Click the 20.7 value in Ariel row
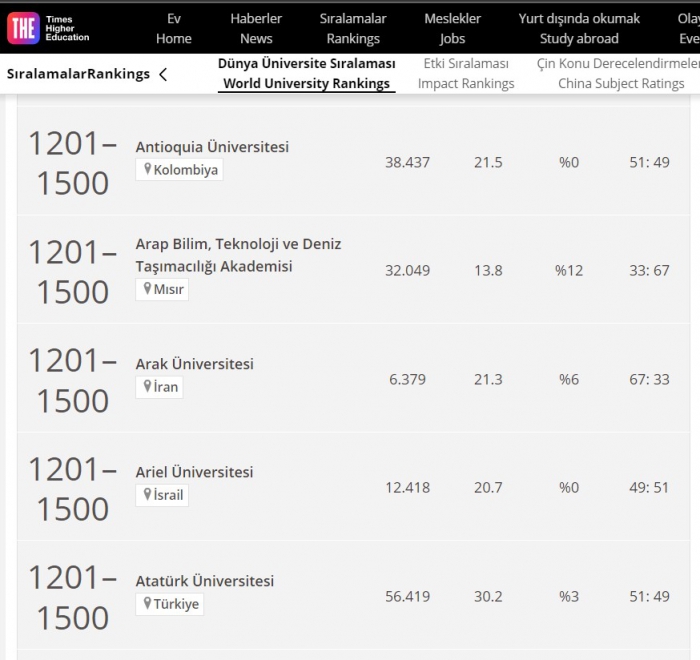 coord(488,487)
